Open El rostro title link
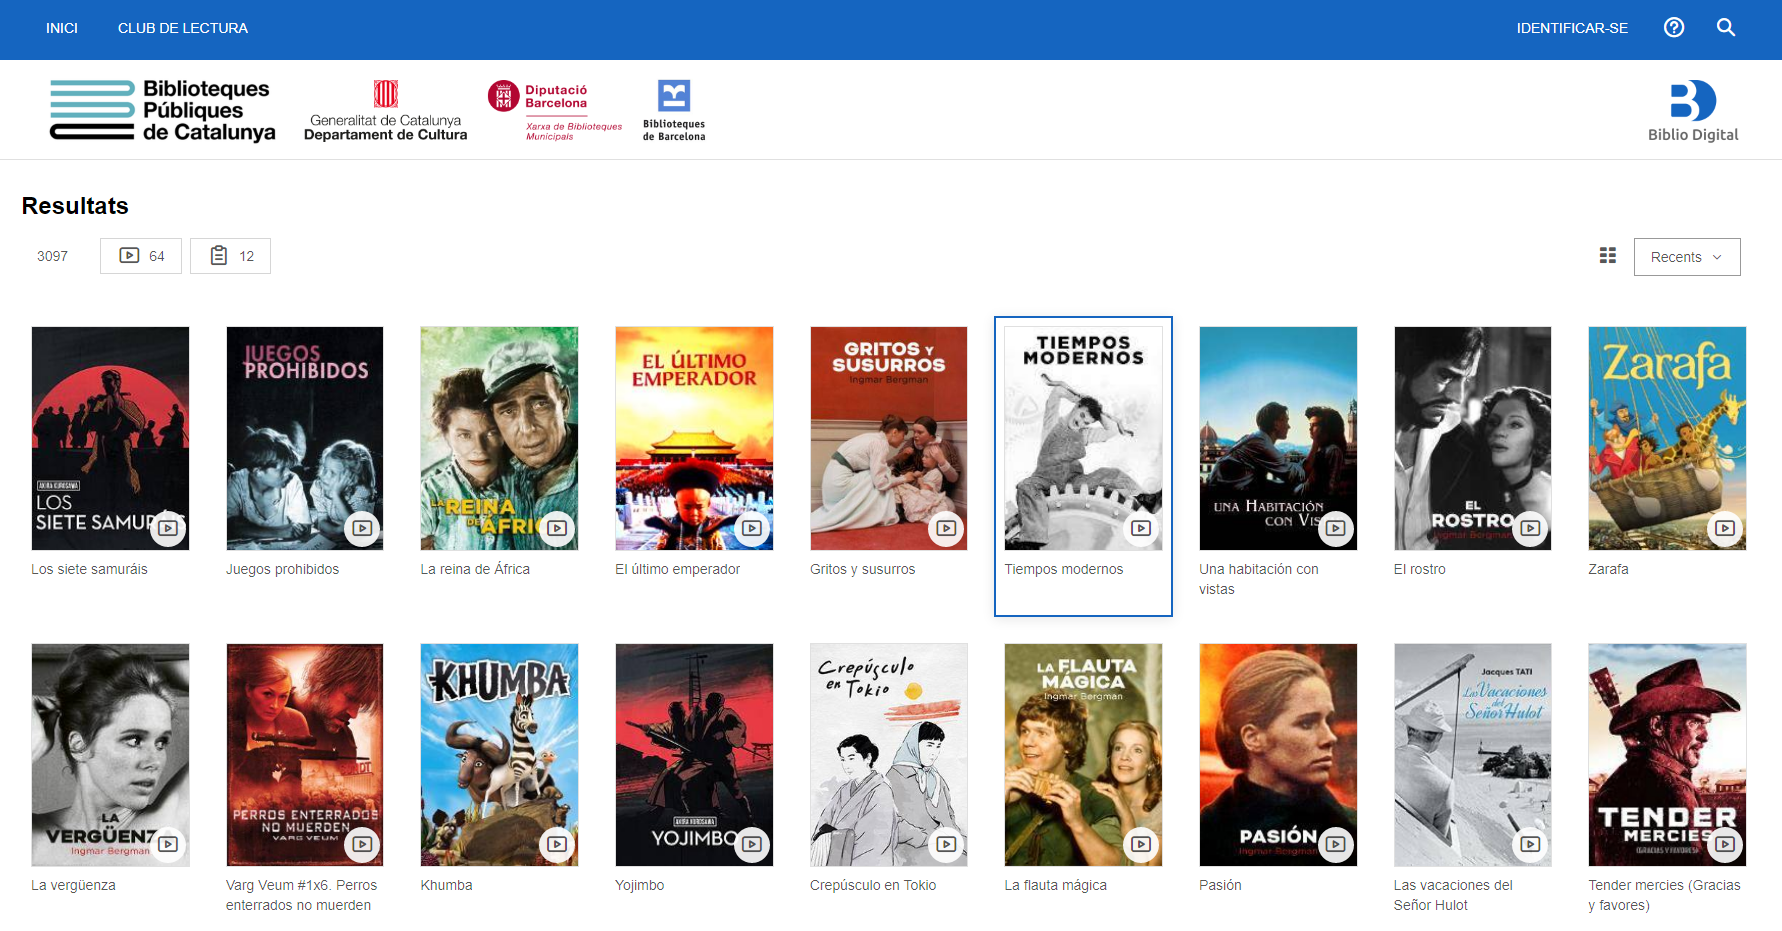1782x931 pixels. click(1419, 569)
